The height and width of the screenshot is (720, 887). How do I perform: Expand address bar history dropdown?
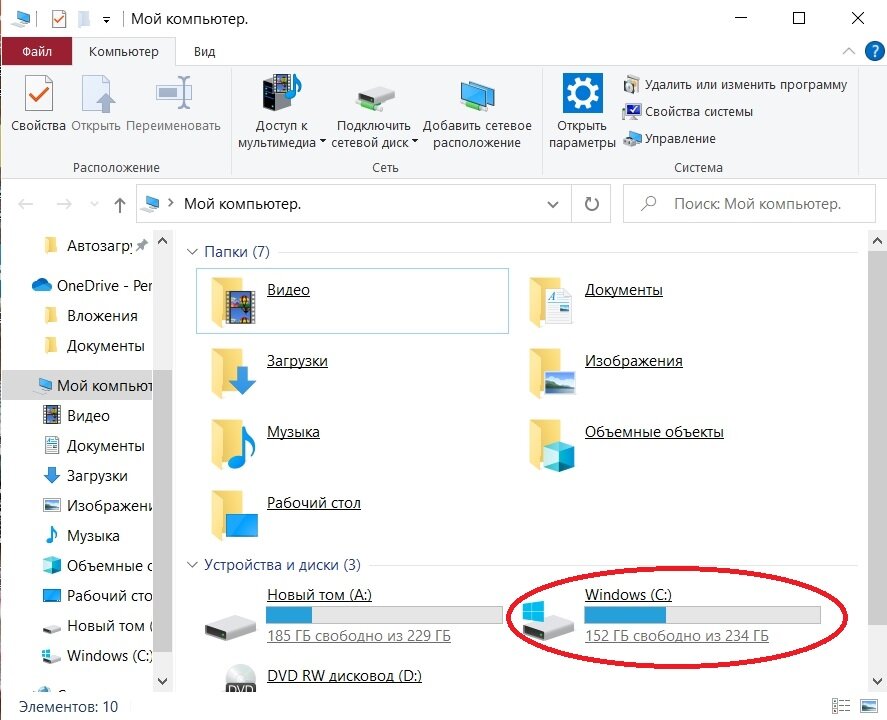553,204
